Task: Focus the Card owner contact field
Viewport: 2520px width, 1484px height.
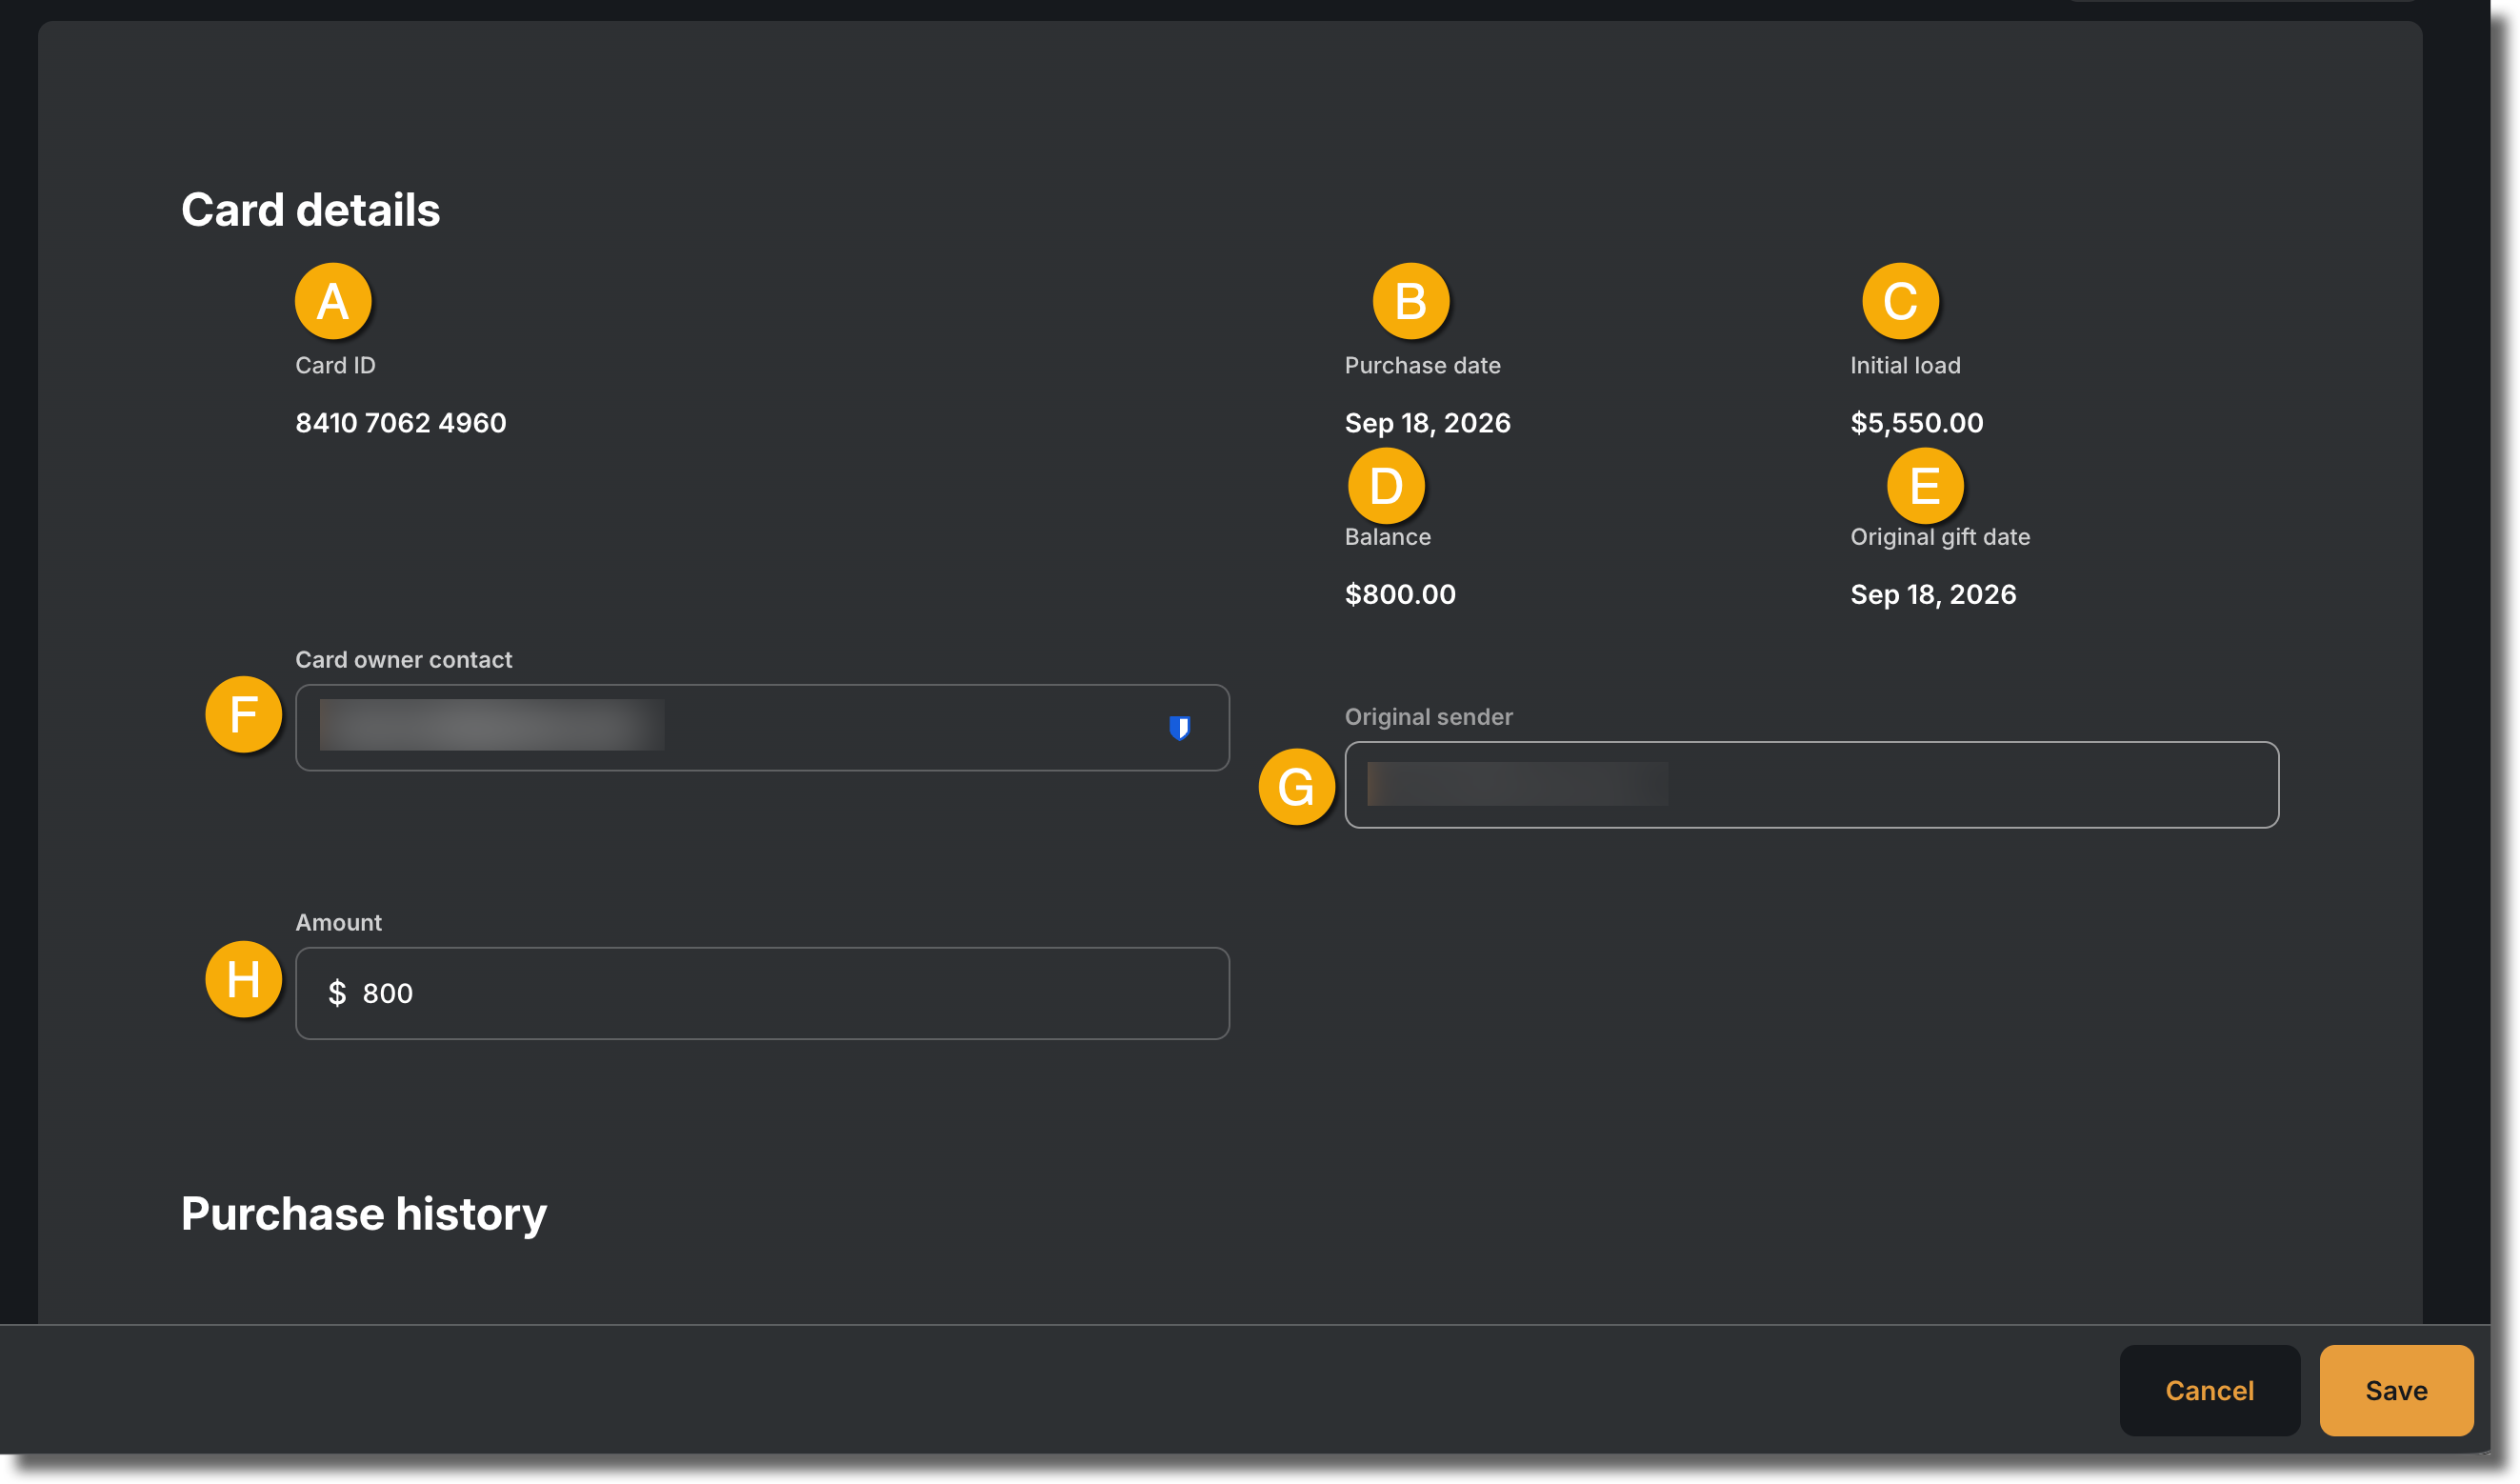Action: [762, 728]
